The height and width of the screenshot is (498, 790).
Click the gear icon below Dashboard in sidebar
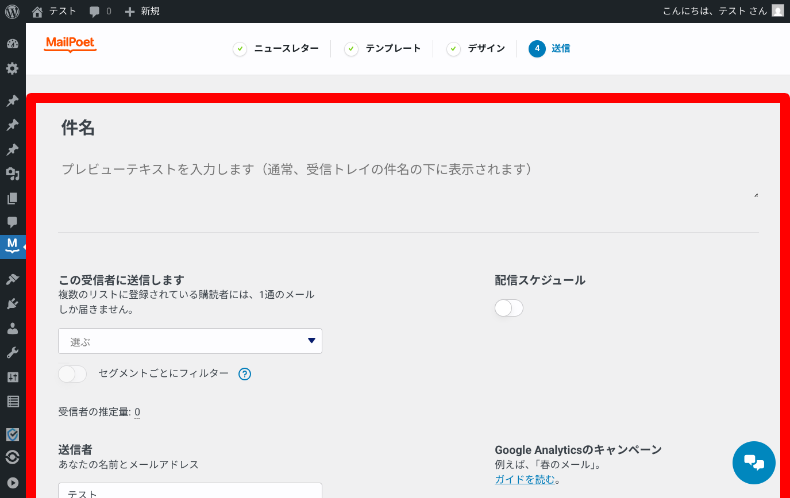[x=13, y=69]
